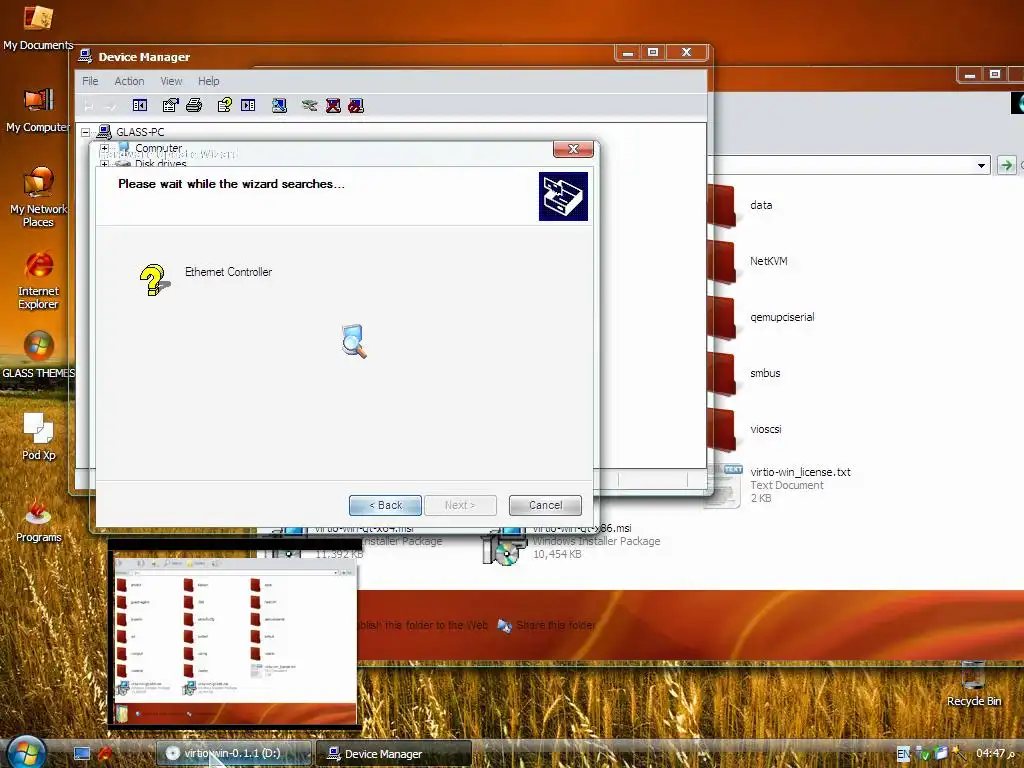Image resolution: width=1024 pixels, height=768 pixels.
Task: Click the green shield tray icon
Action: coord(923,754)
